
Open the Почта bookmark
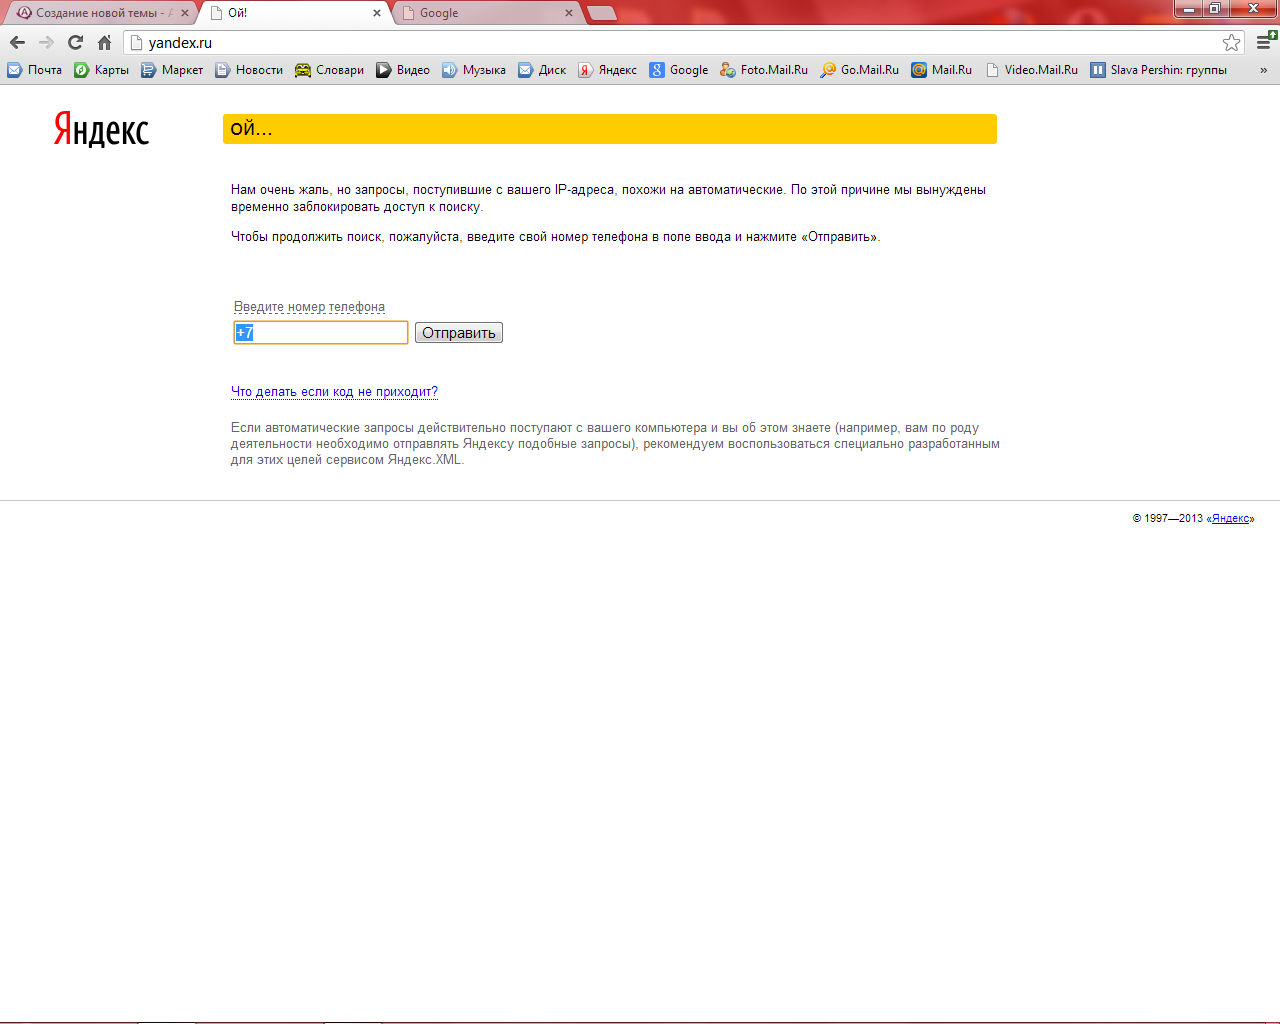tap(35, 70)
